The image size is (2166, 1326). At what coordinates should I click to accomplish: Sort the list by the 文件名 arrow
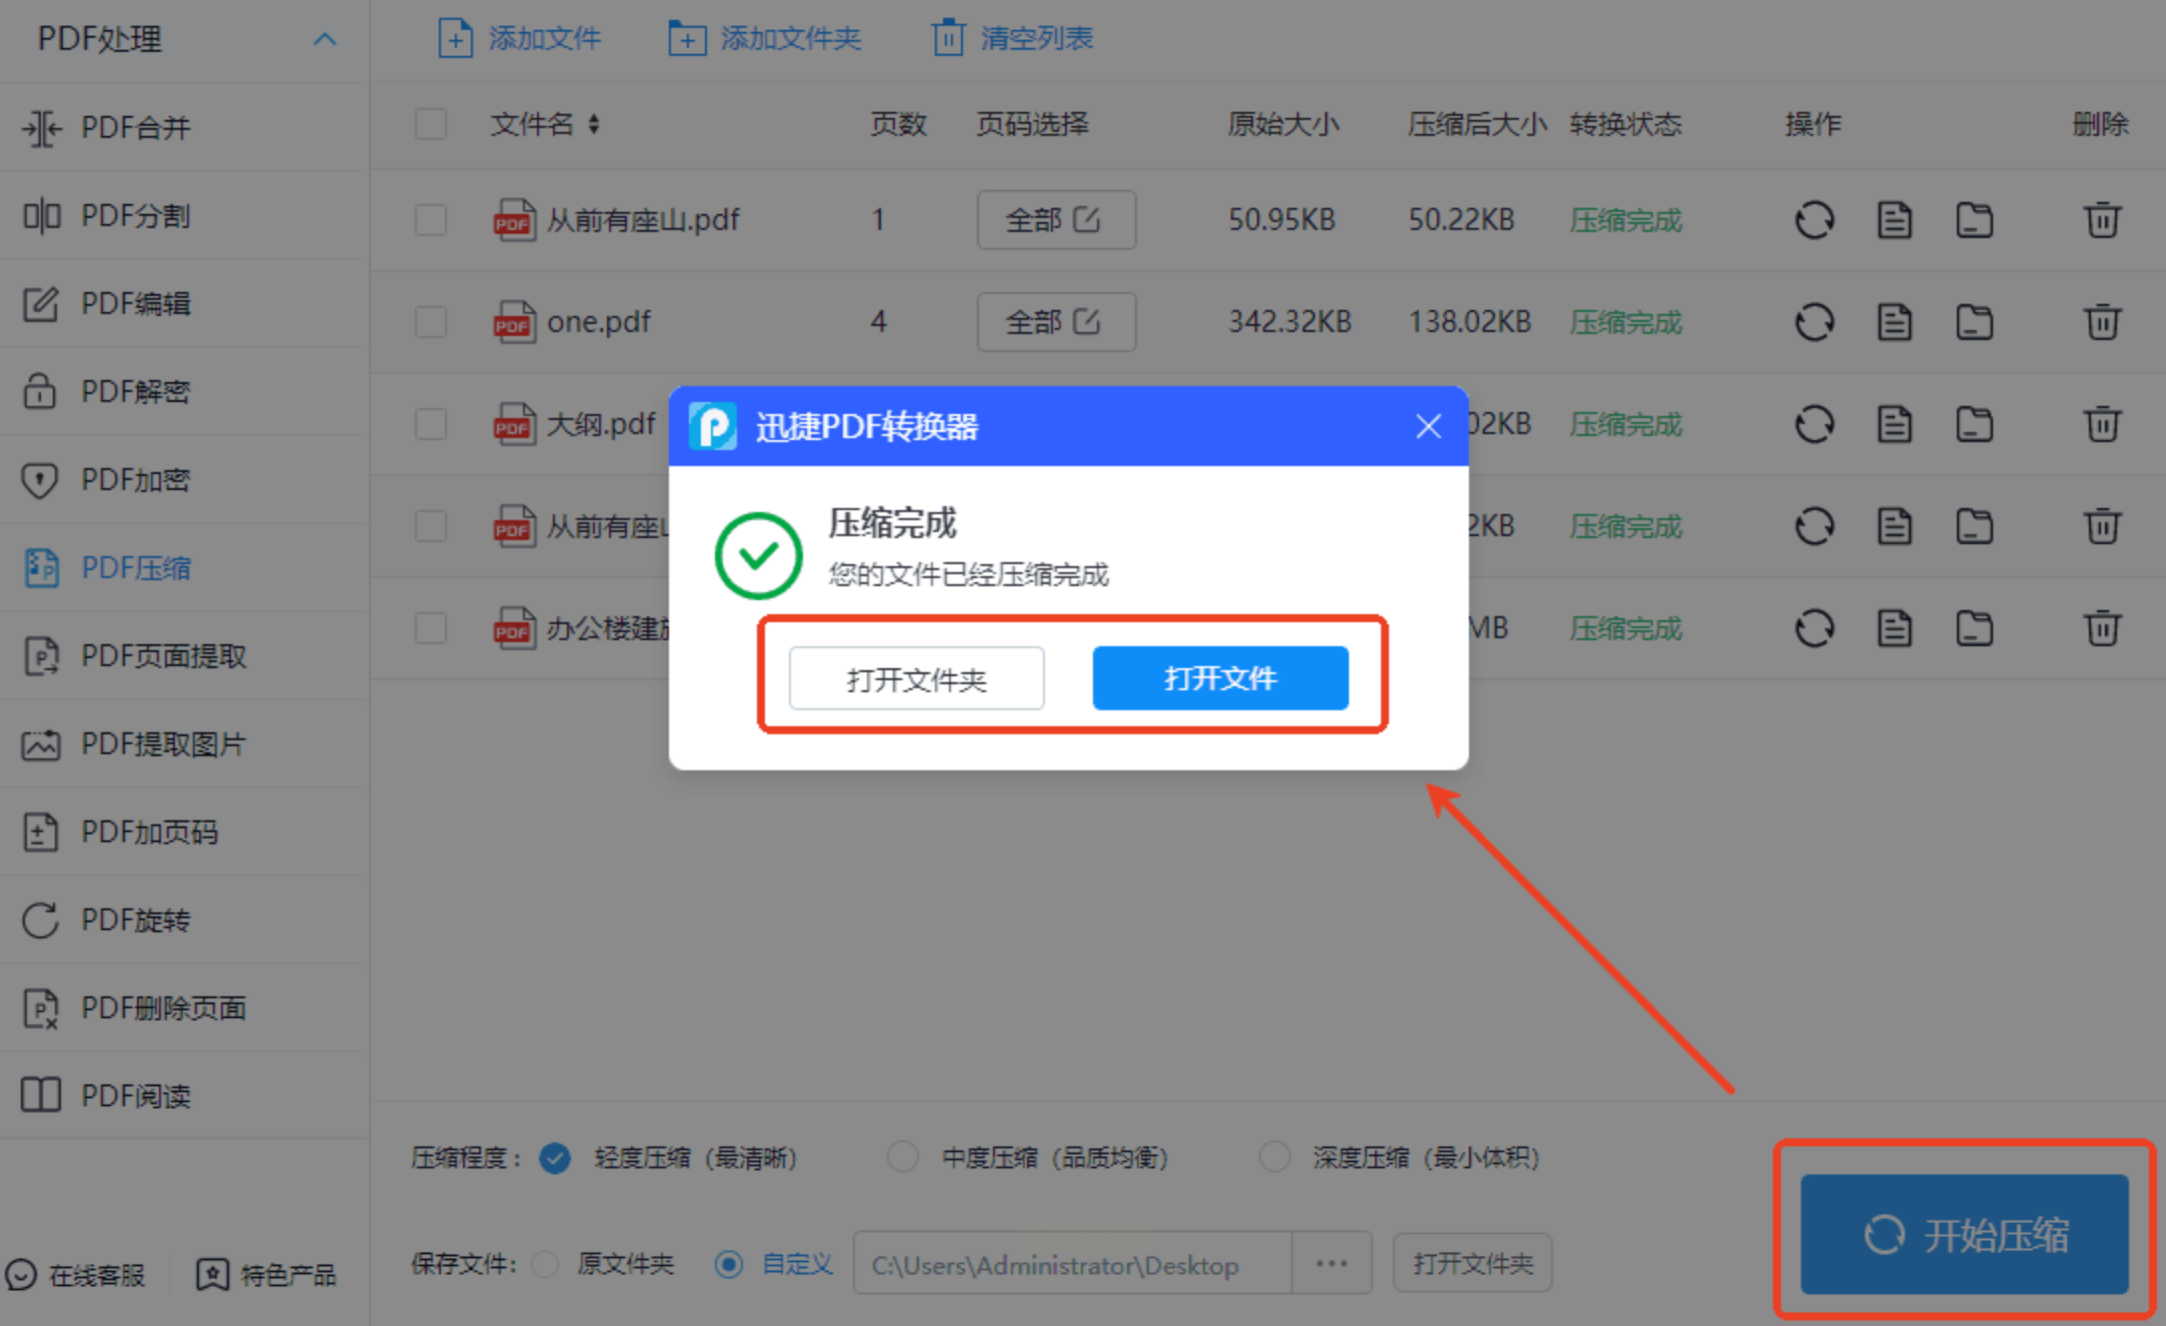[594, 124]
